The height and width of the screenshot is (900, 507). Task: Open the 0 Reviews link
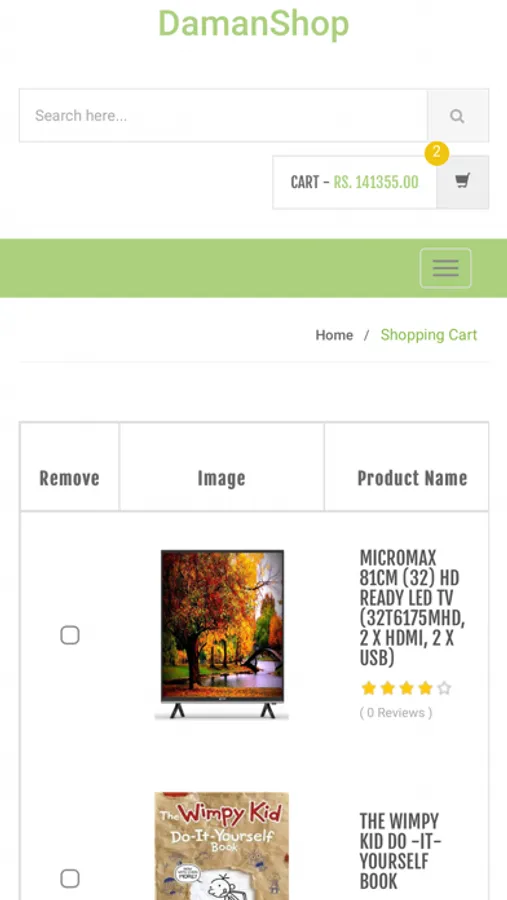(x=396, y=713)
